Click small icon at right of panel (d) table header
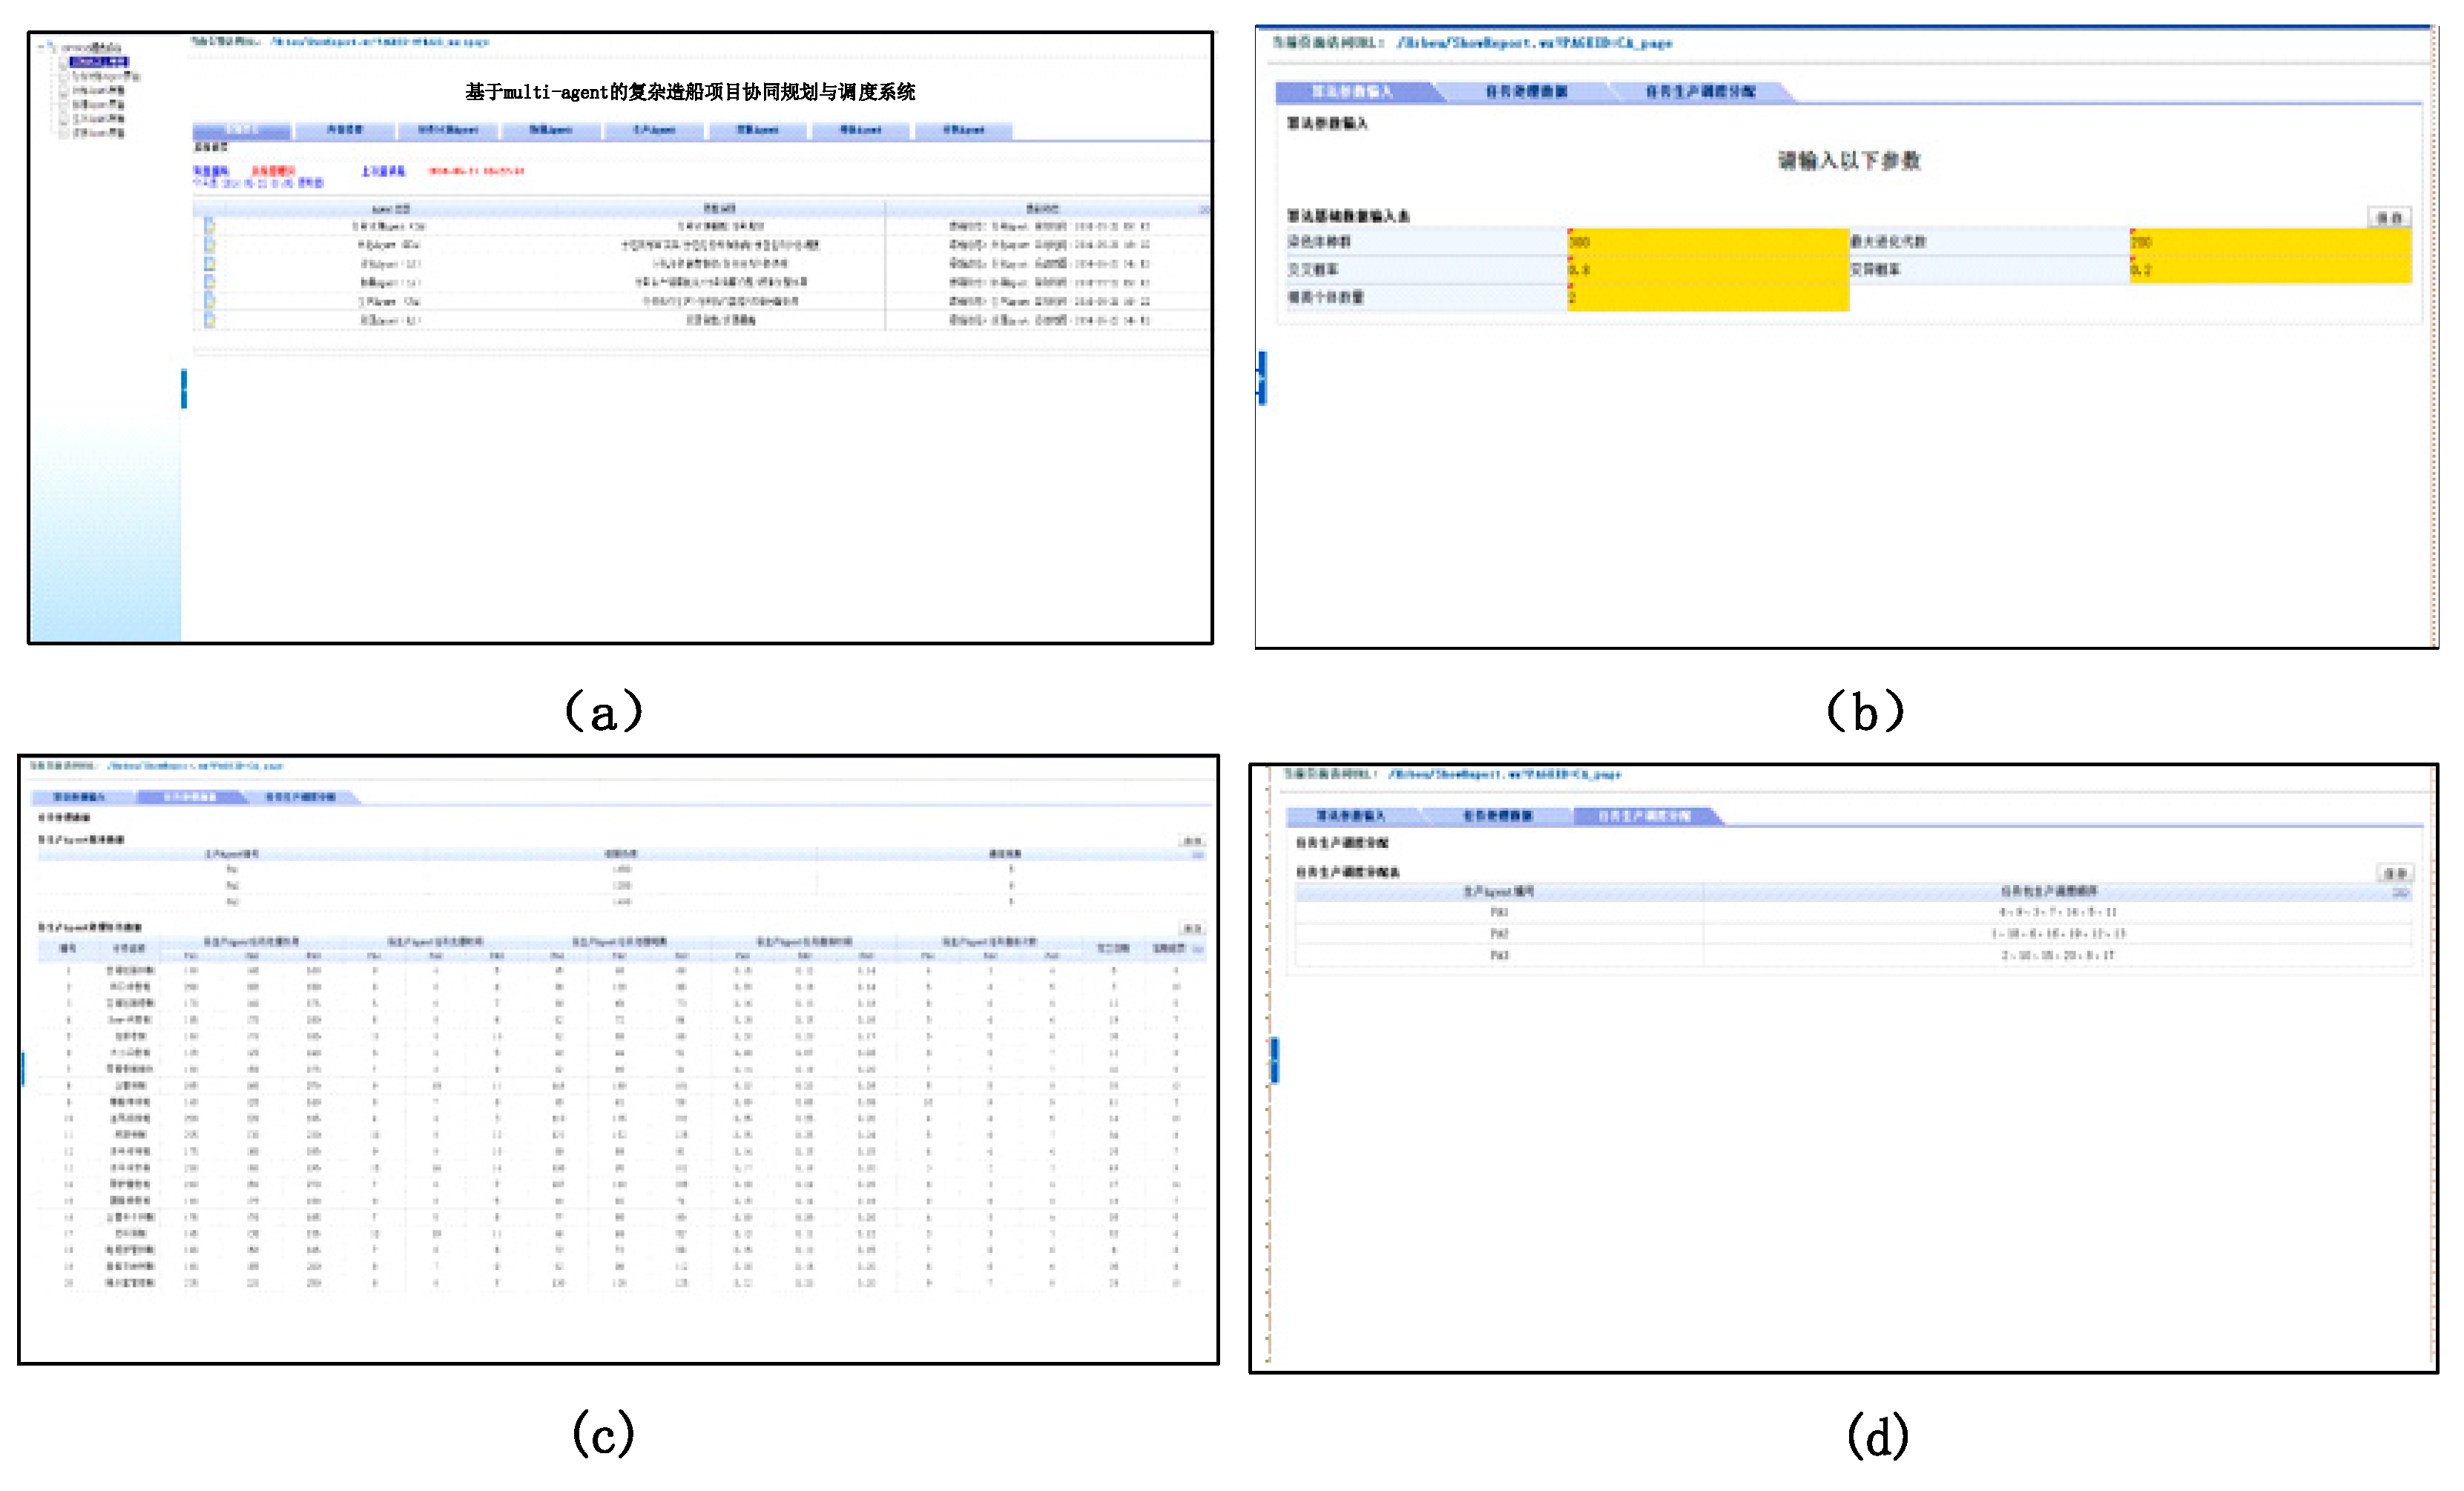 2399,893
